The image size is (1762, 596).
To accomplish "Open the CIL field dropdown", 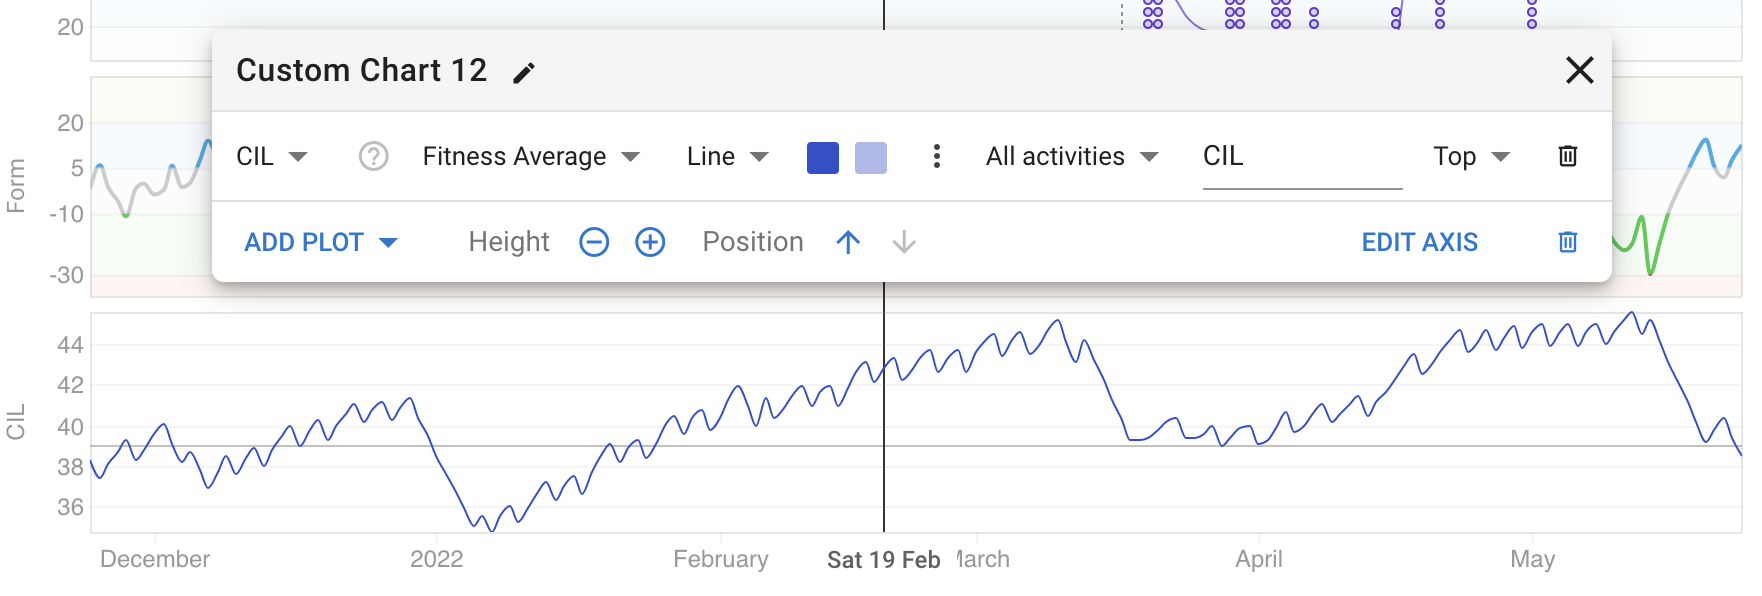I will 272,157.
